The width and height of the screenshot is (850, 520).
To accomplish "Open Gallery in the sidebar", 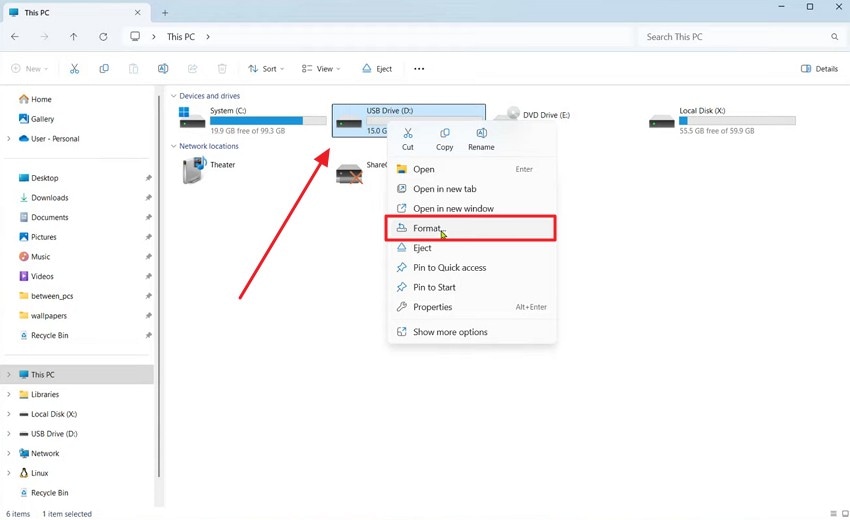I will click(x=42, y=119).
